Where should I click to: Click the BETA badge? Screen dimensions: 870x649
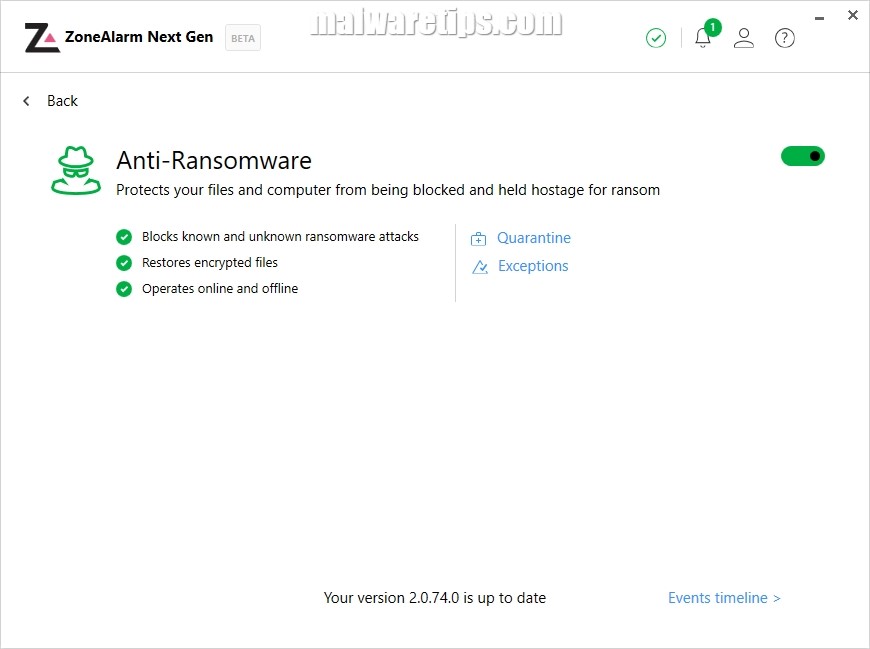click(x=243, y=38)
